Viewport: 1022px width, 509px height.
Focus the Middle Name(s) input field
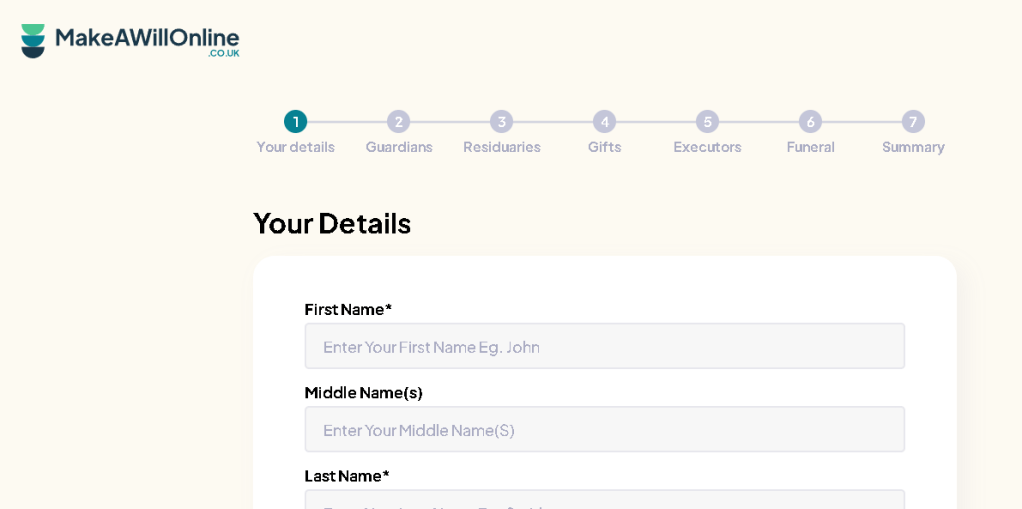[604, 429]
